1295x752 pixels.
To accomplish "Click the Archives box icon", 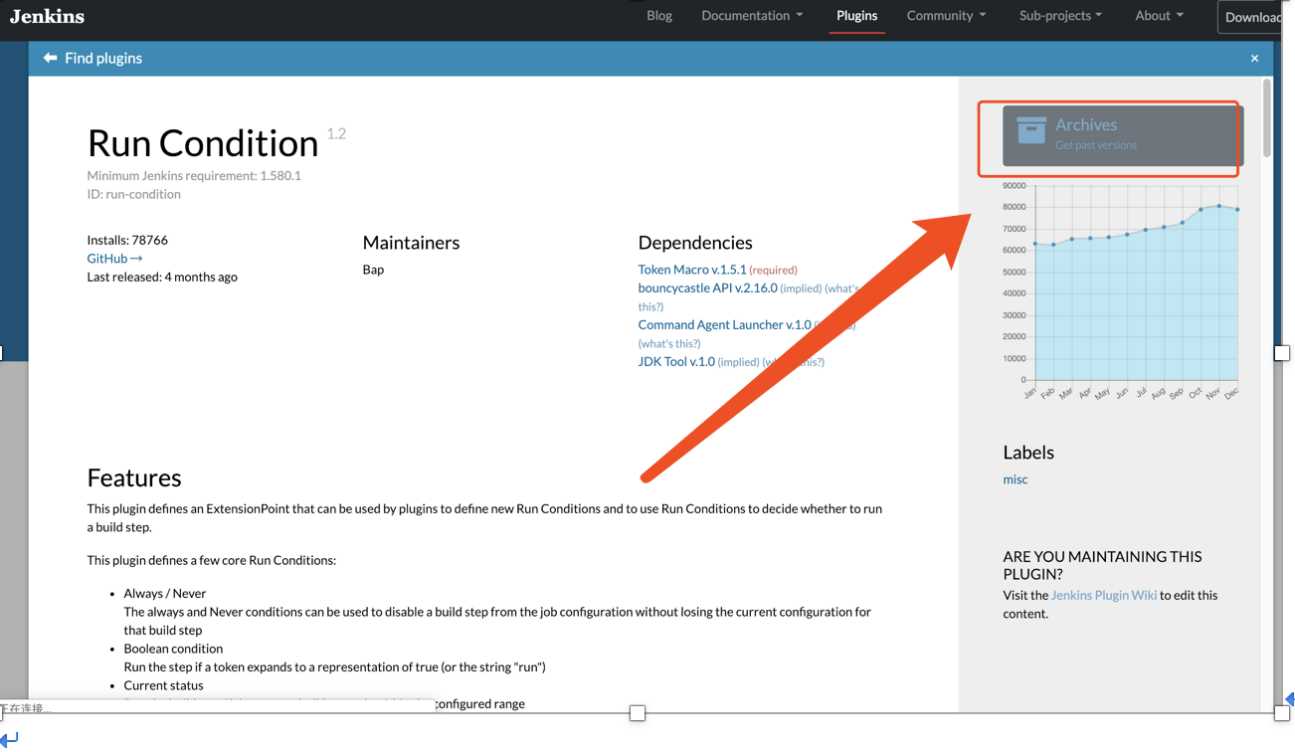I will (1031, 131).
